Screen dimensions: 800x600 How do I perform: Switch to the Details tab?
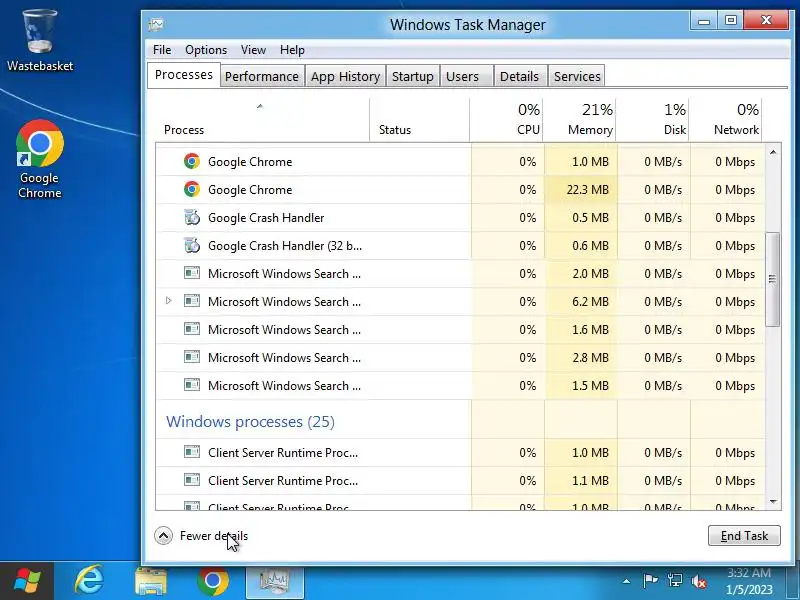point(519,77)
